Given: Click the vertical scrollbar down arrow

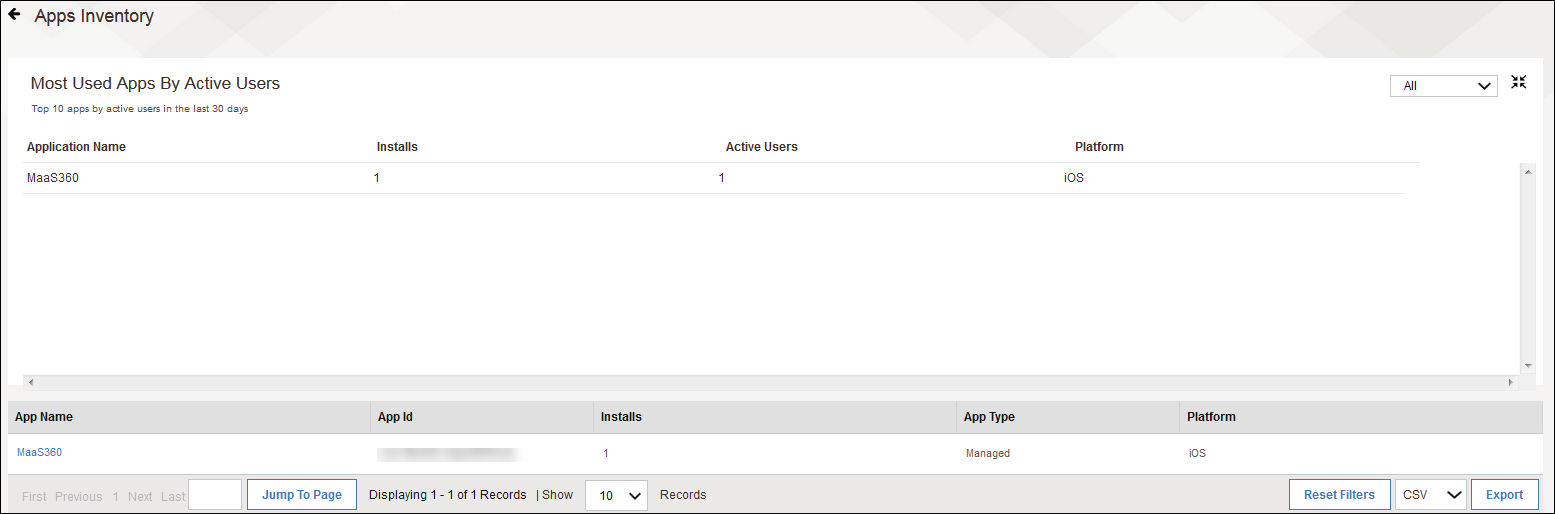Looking at the screenshot, I should click(x=1527, y=366).
